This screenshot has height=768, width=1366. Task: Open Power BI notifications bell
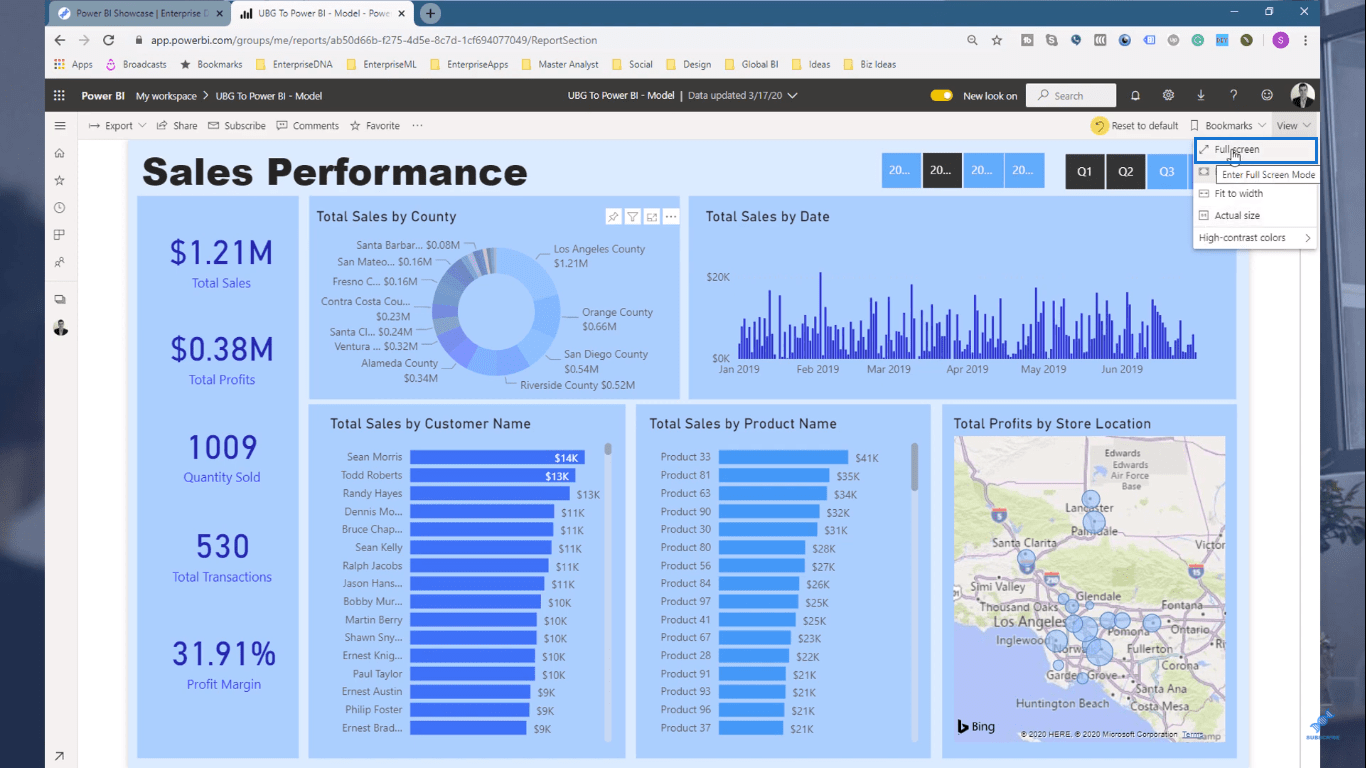(1135, 96)
